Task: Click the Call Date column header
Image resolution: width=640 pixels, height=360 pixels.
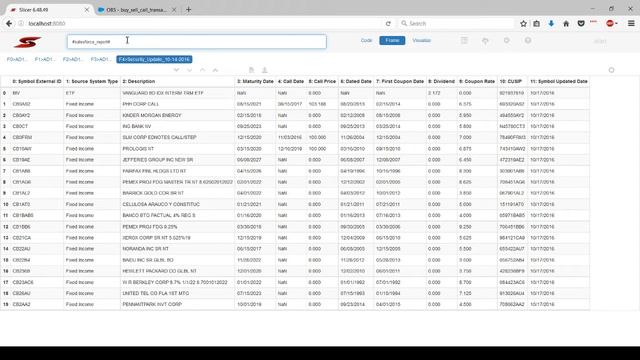Action: pos(291,82)
